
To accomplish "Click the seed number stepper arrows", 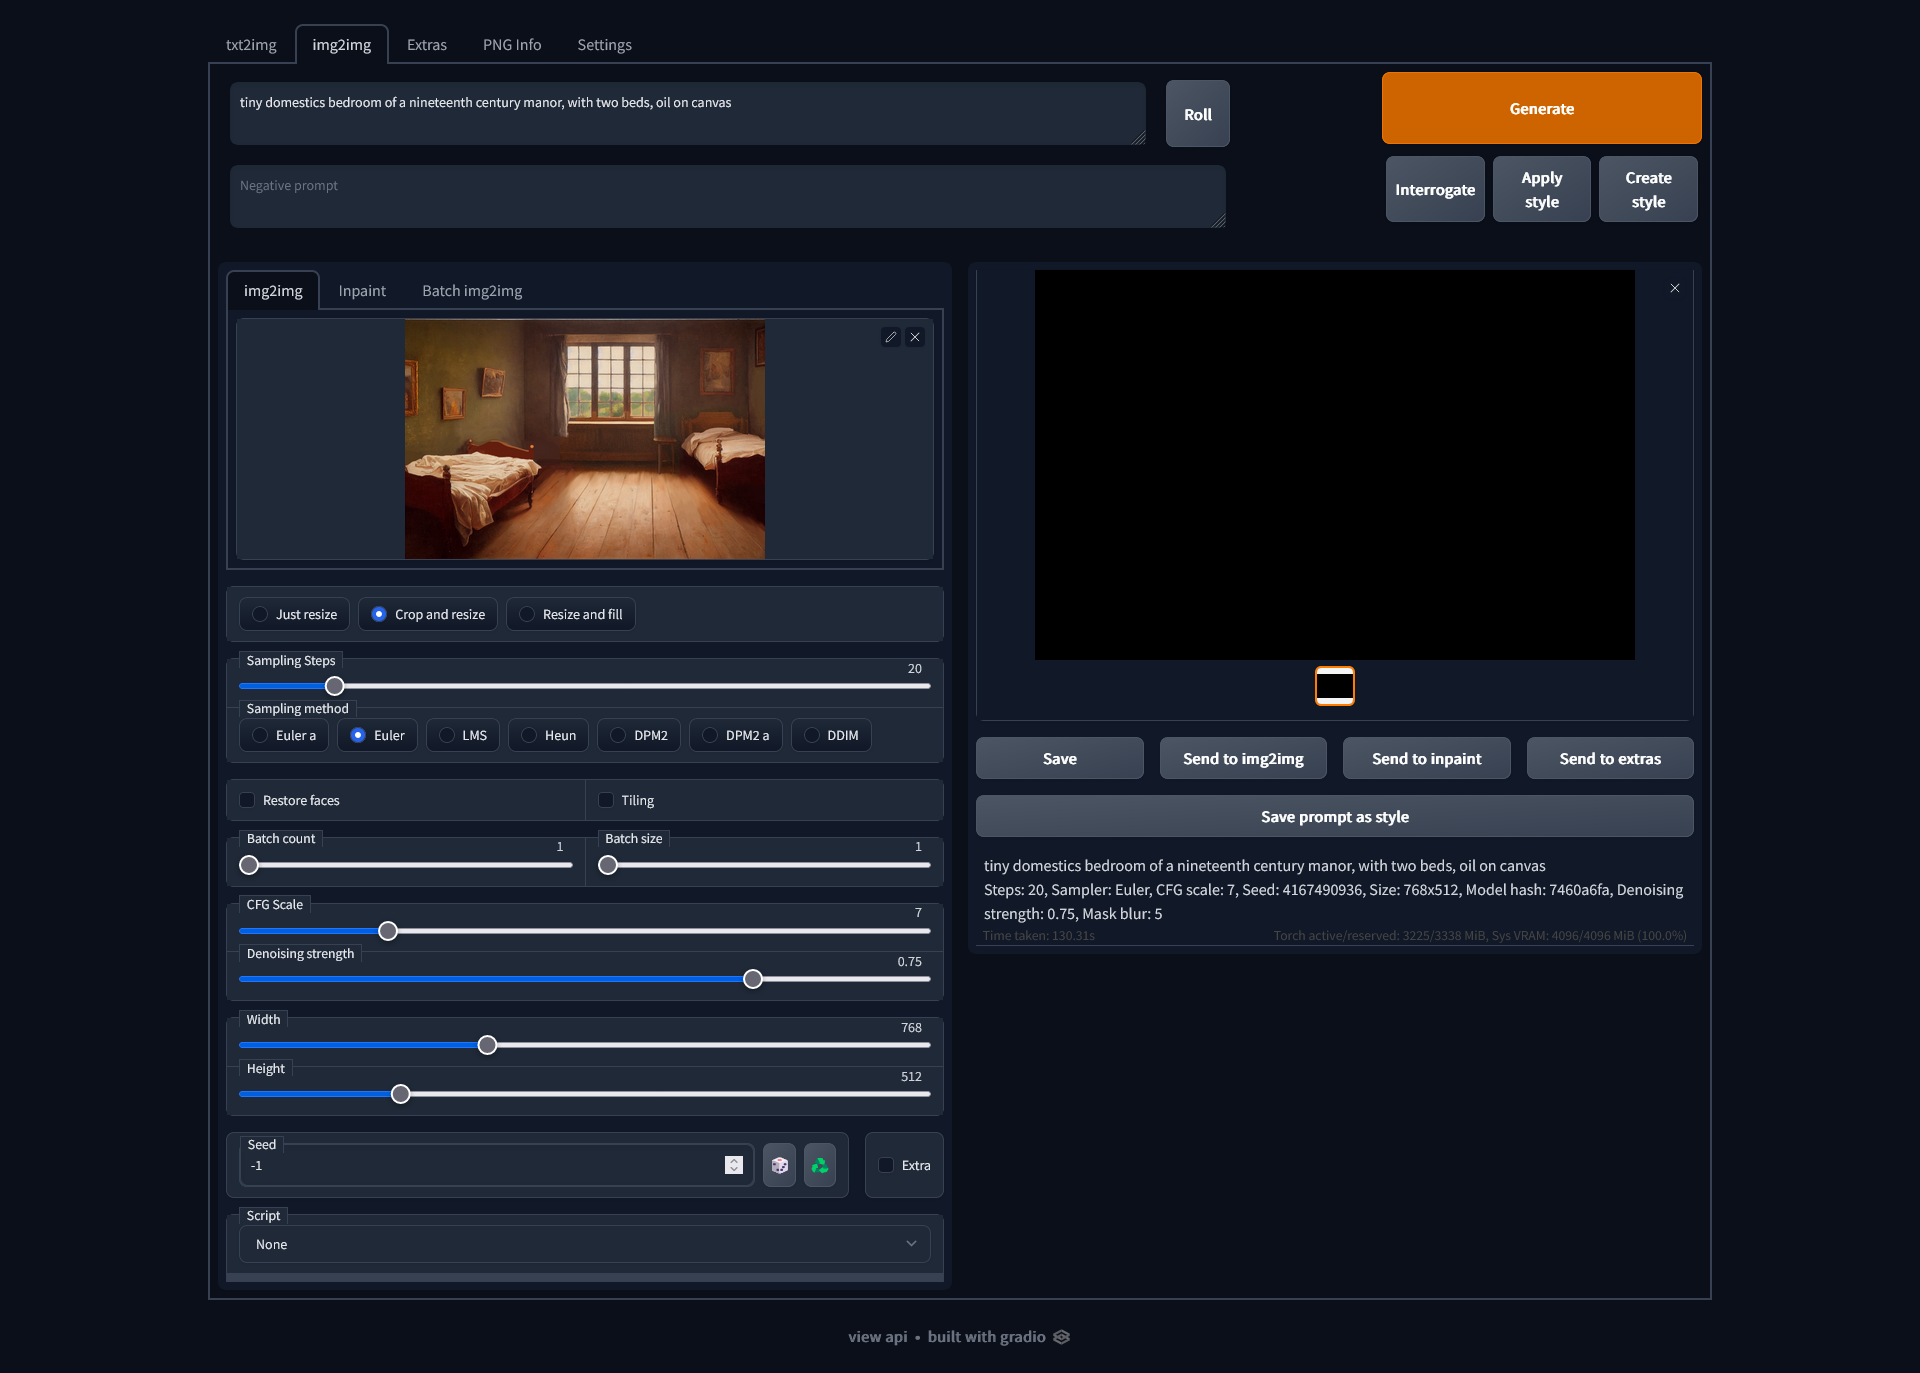I will [734, 1165].
